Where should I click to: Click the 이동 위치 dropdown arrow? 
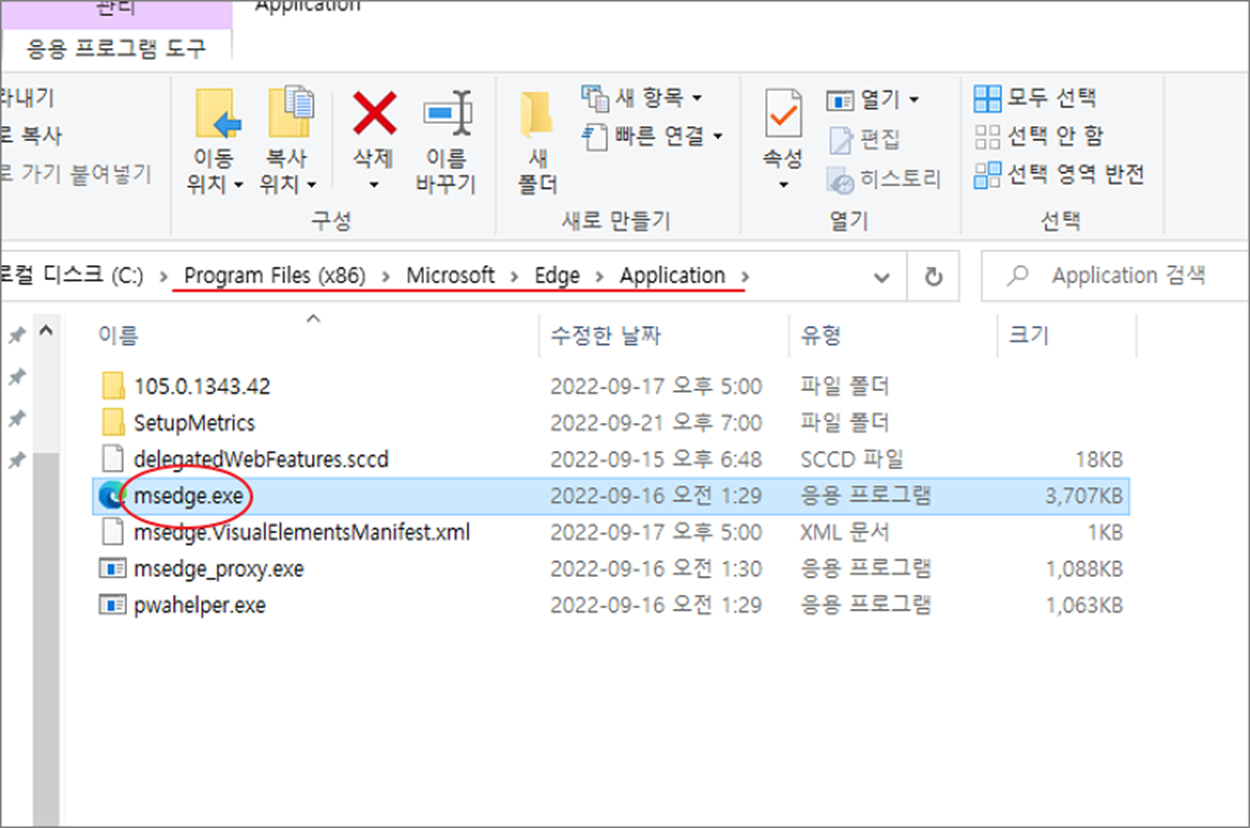point(239,186)
